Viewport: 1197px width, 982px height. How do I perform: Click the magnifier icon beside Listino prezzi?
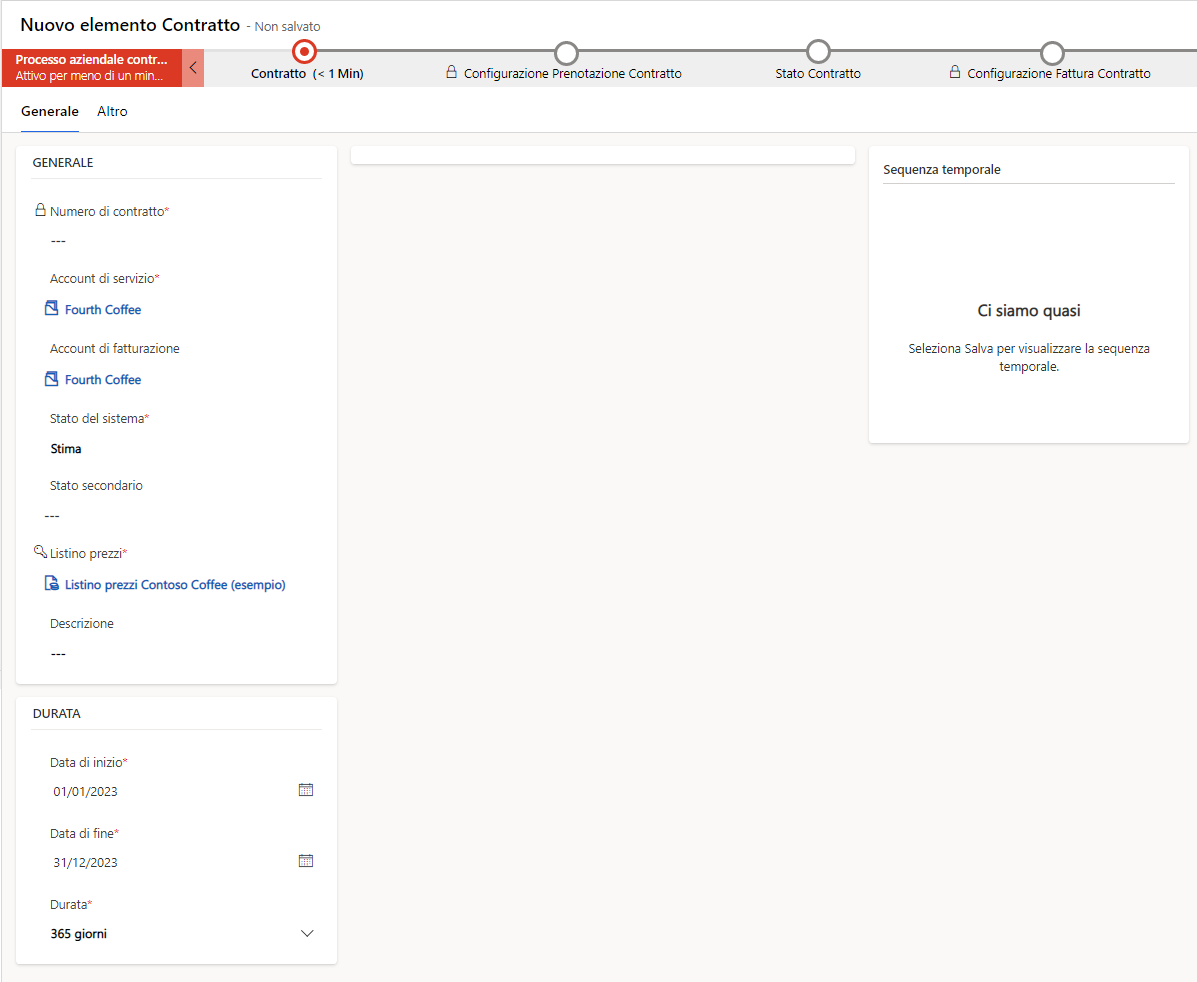[x=40, y=551]
